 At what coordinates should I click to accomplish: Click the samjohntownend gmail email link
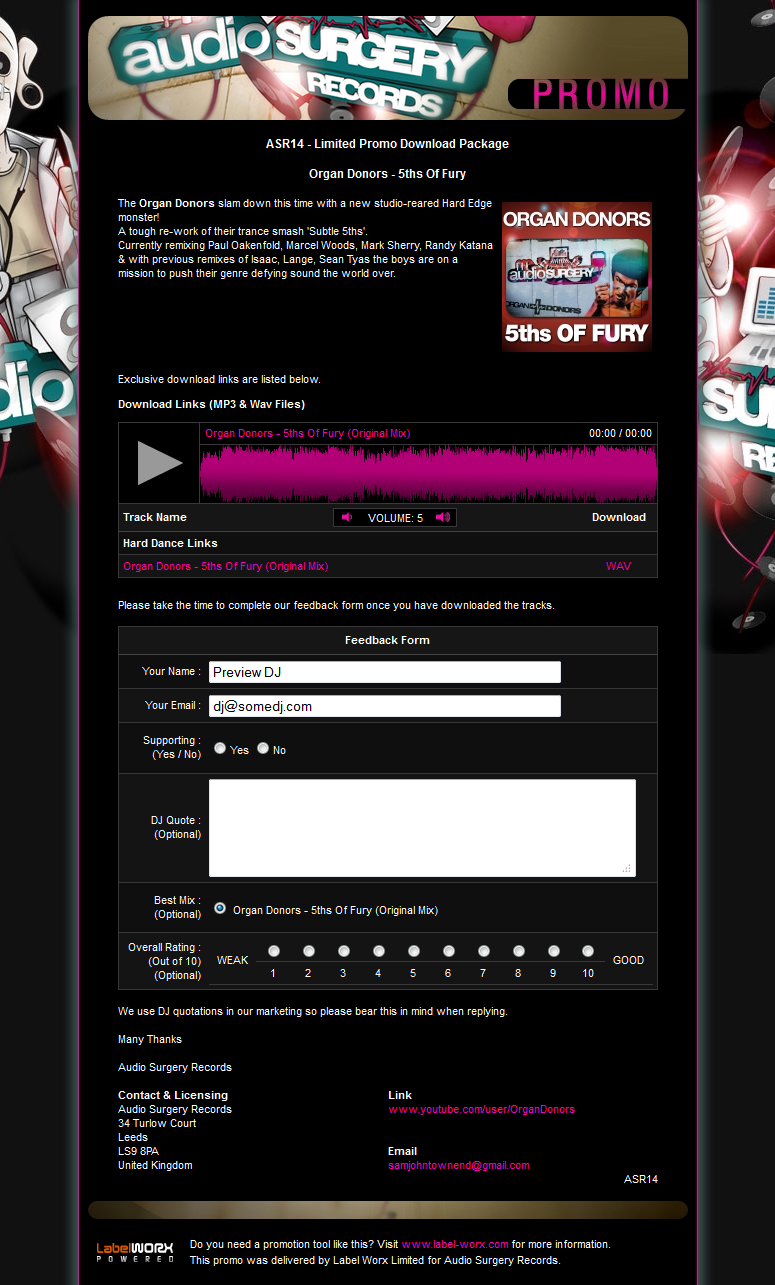pyautogui.click(x=459, y=1165)
